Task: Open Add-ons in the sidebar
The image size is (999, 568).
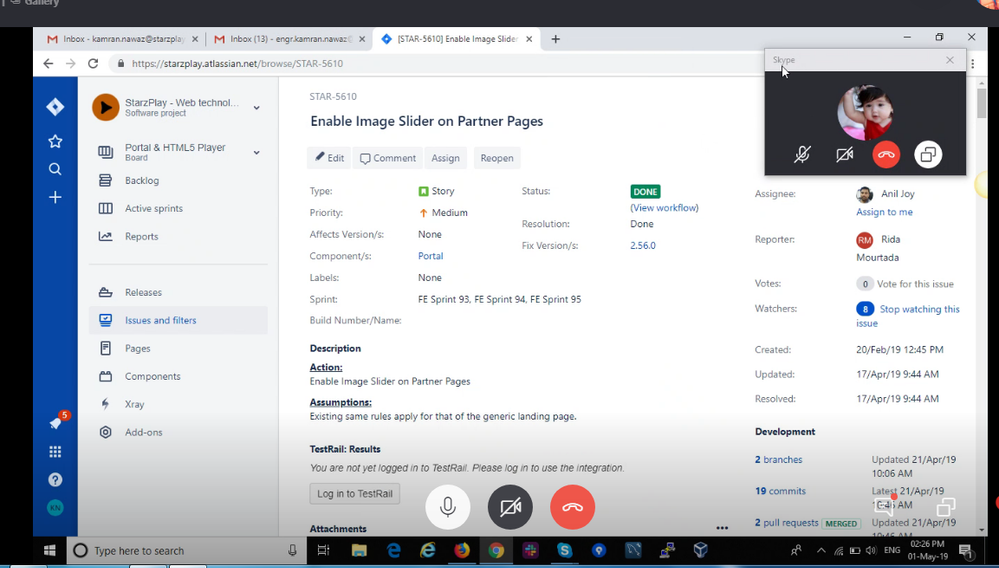Action: [x=178, y=432]
